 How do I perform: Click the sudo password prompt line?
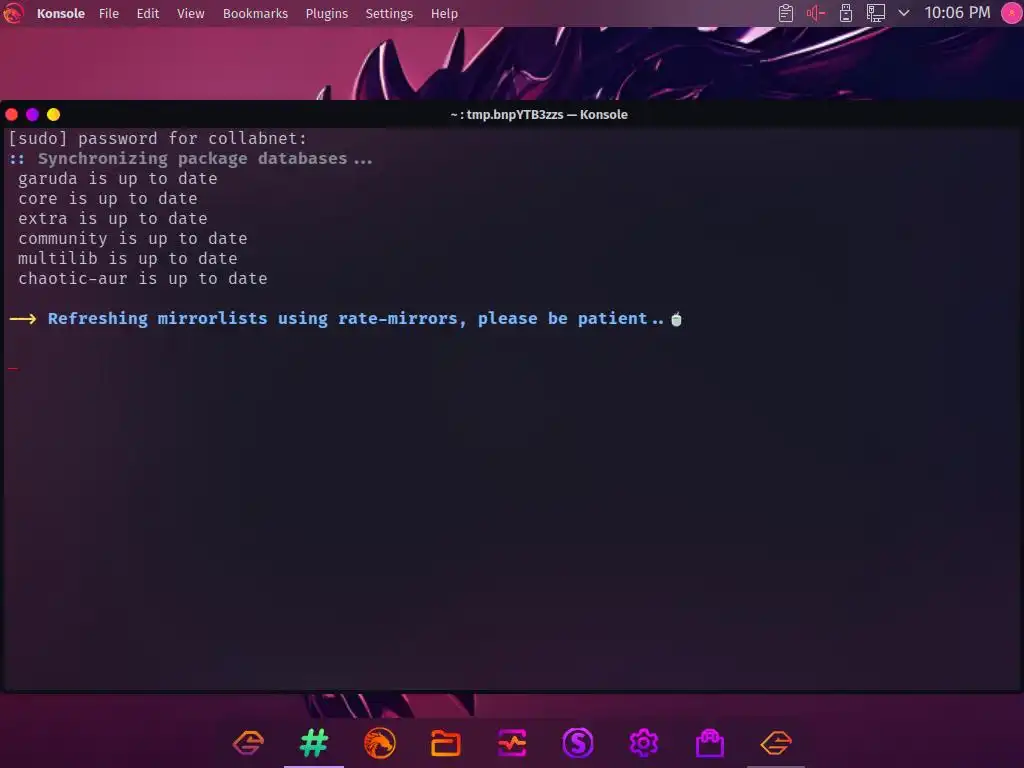(157, 138)
